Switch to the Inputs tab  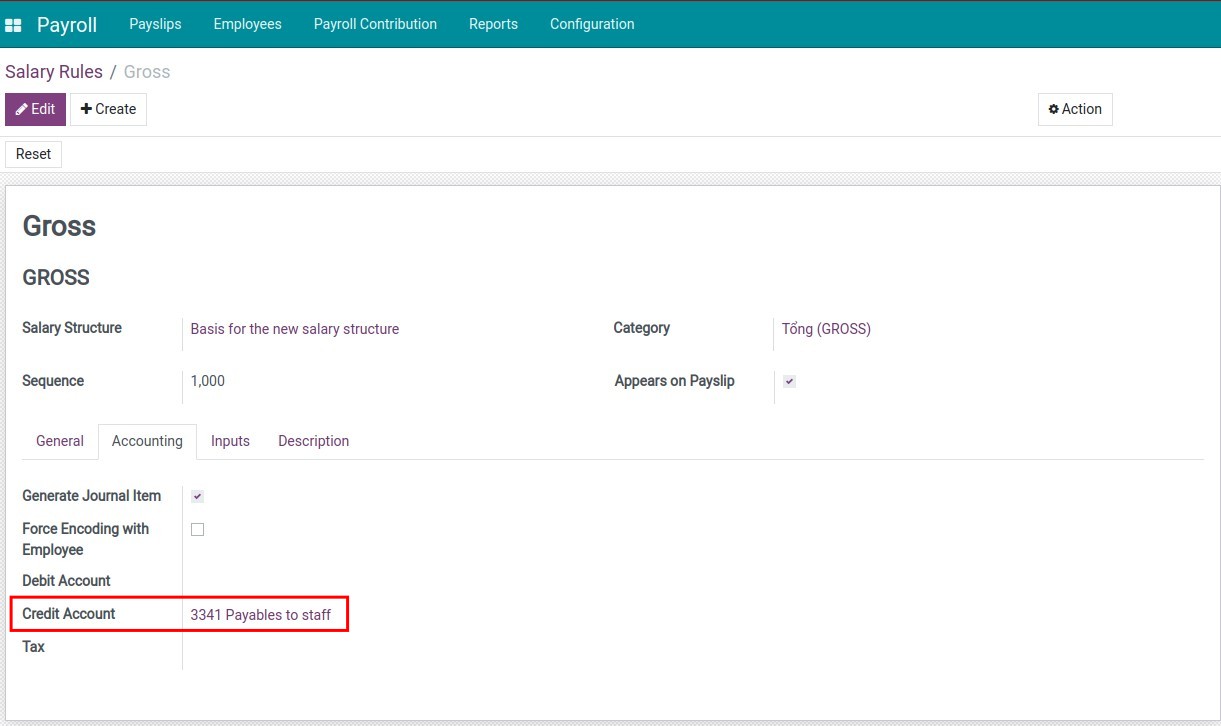pyautogui.click(x=230, y=441)
